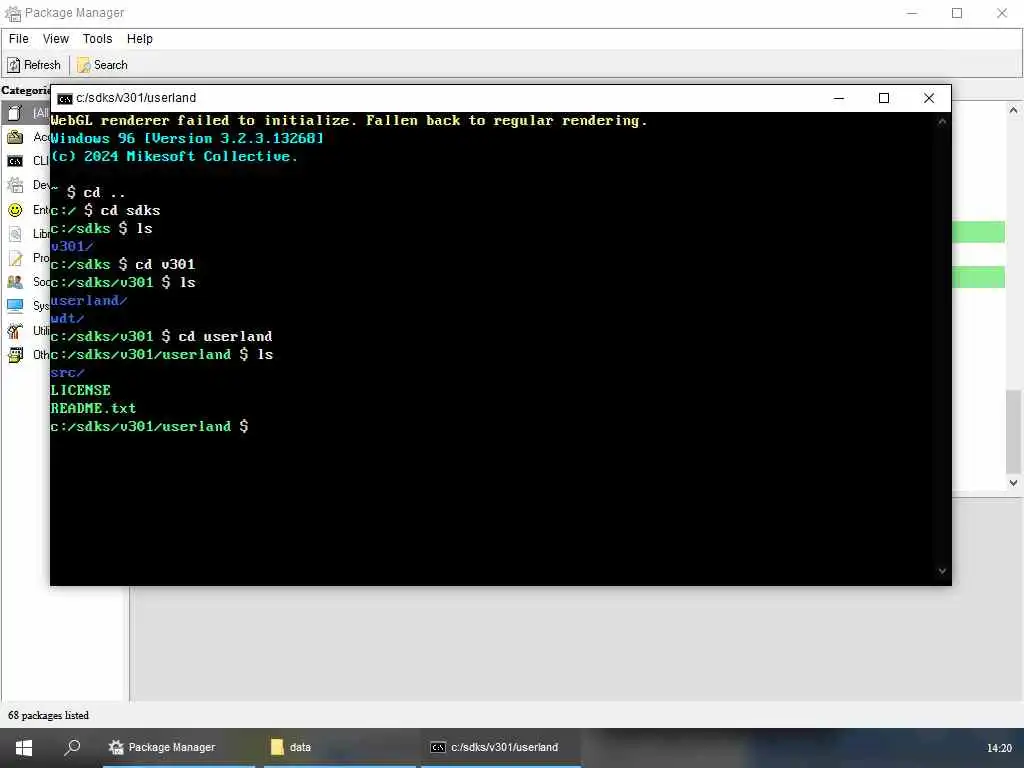Open the View menu
1024x768 pixels.
56,39
